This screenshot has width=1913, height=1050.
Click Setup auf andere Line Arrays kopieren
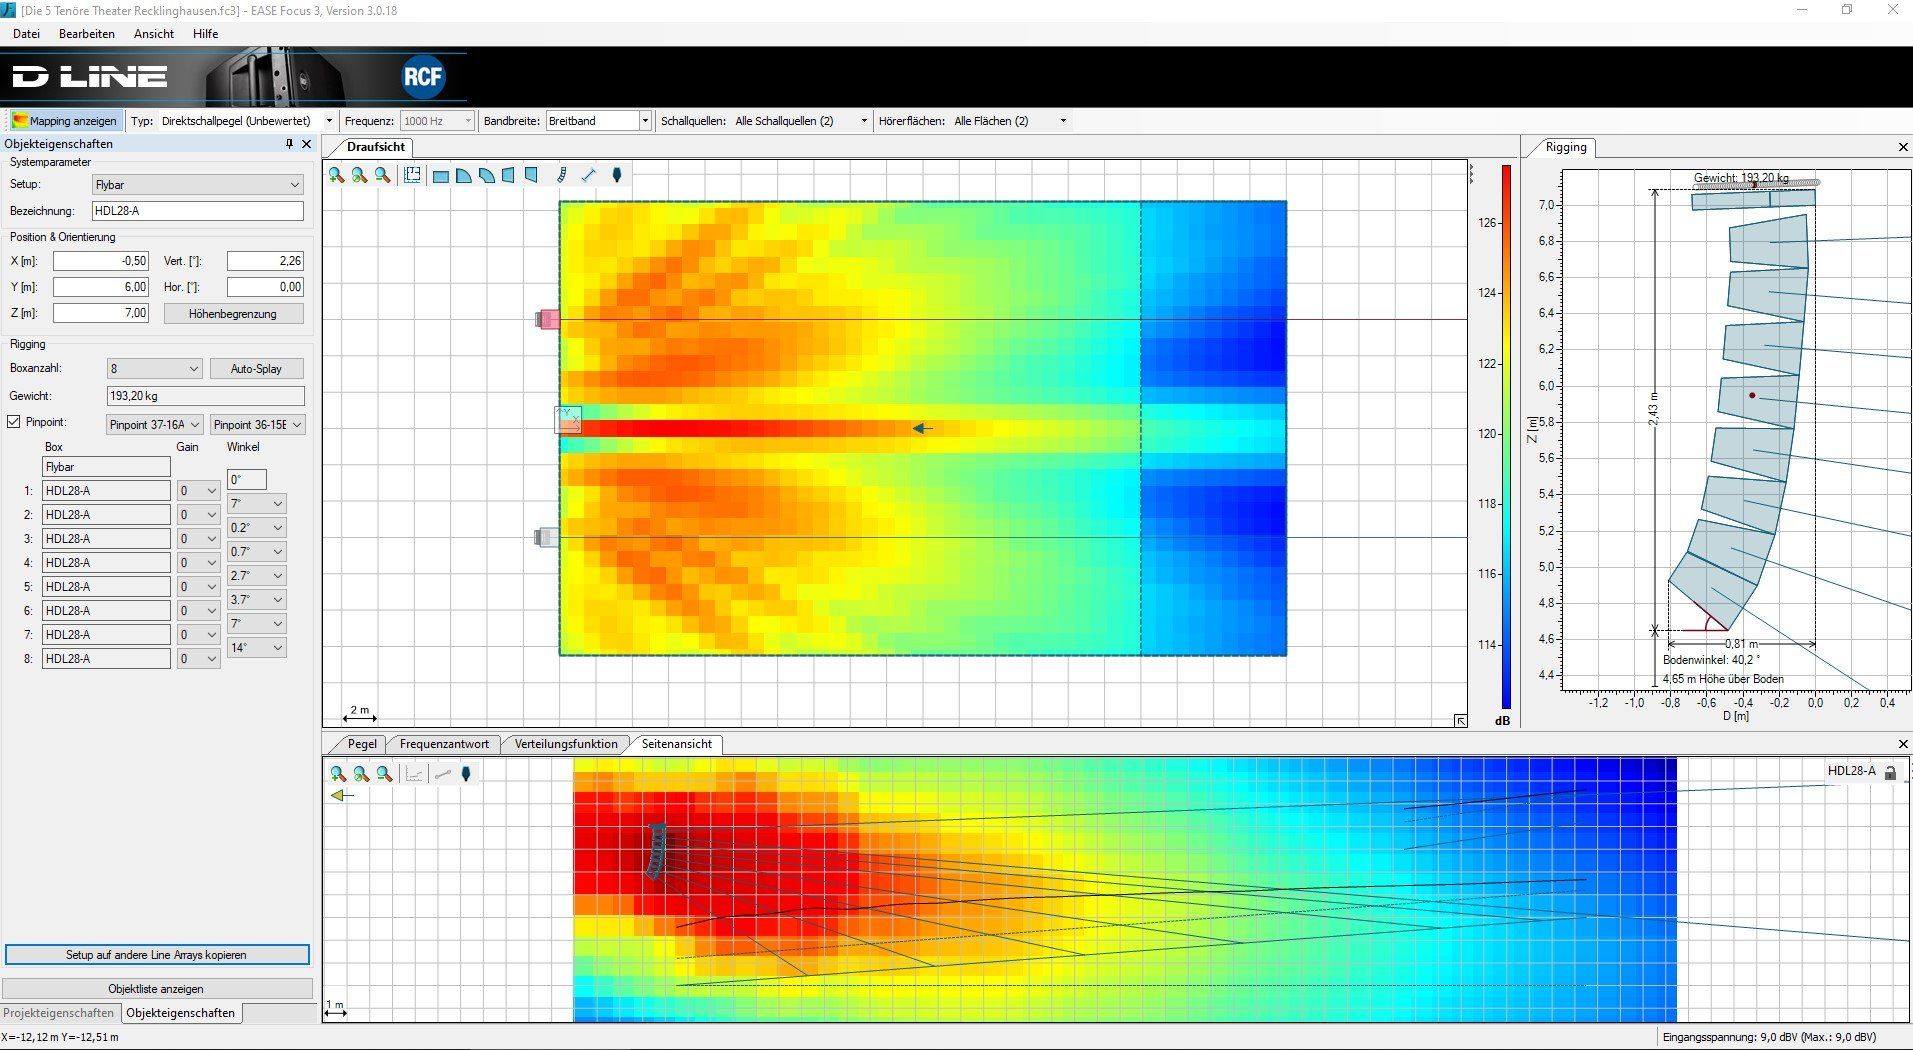pyautogui.click(x=157, y=955)
